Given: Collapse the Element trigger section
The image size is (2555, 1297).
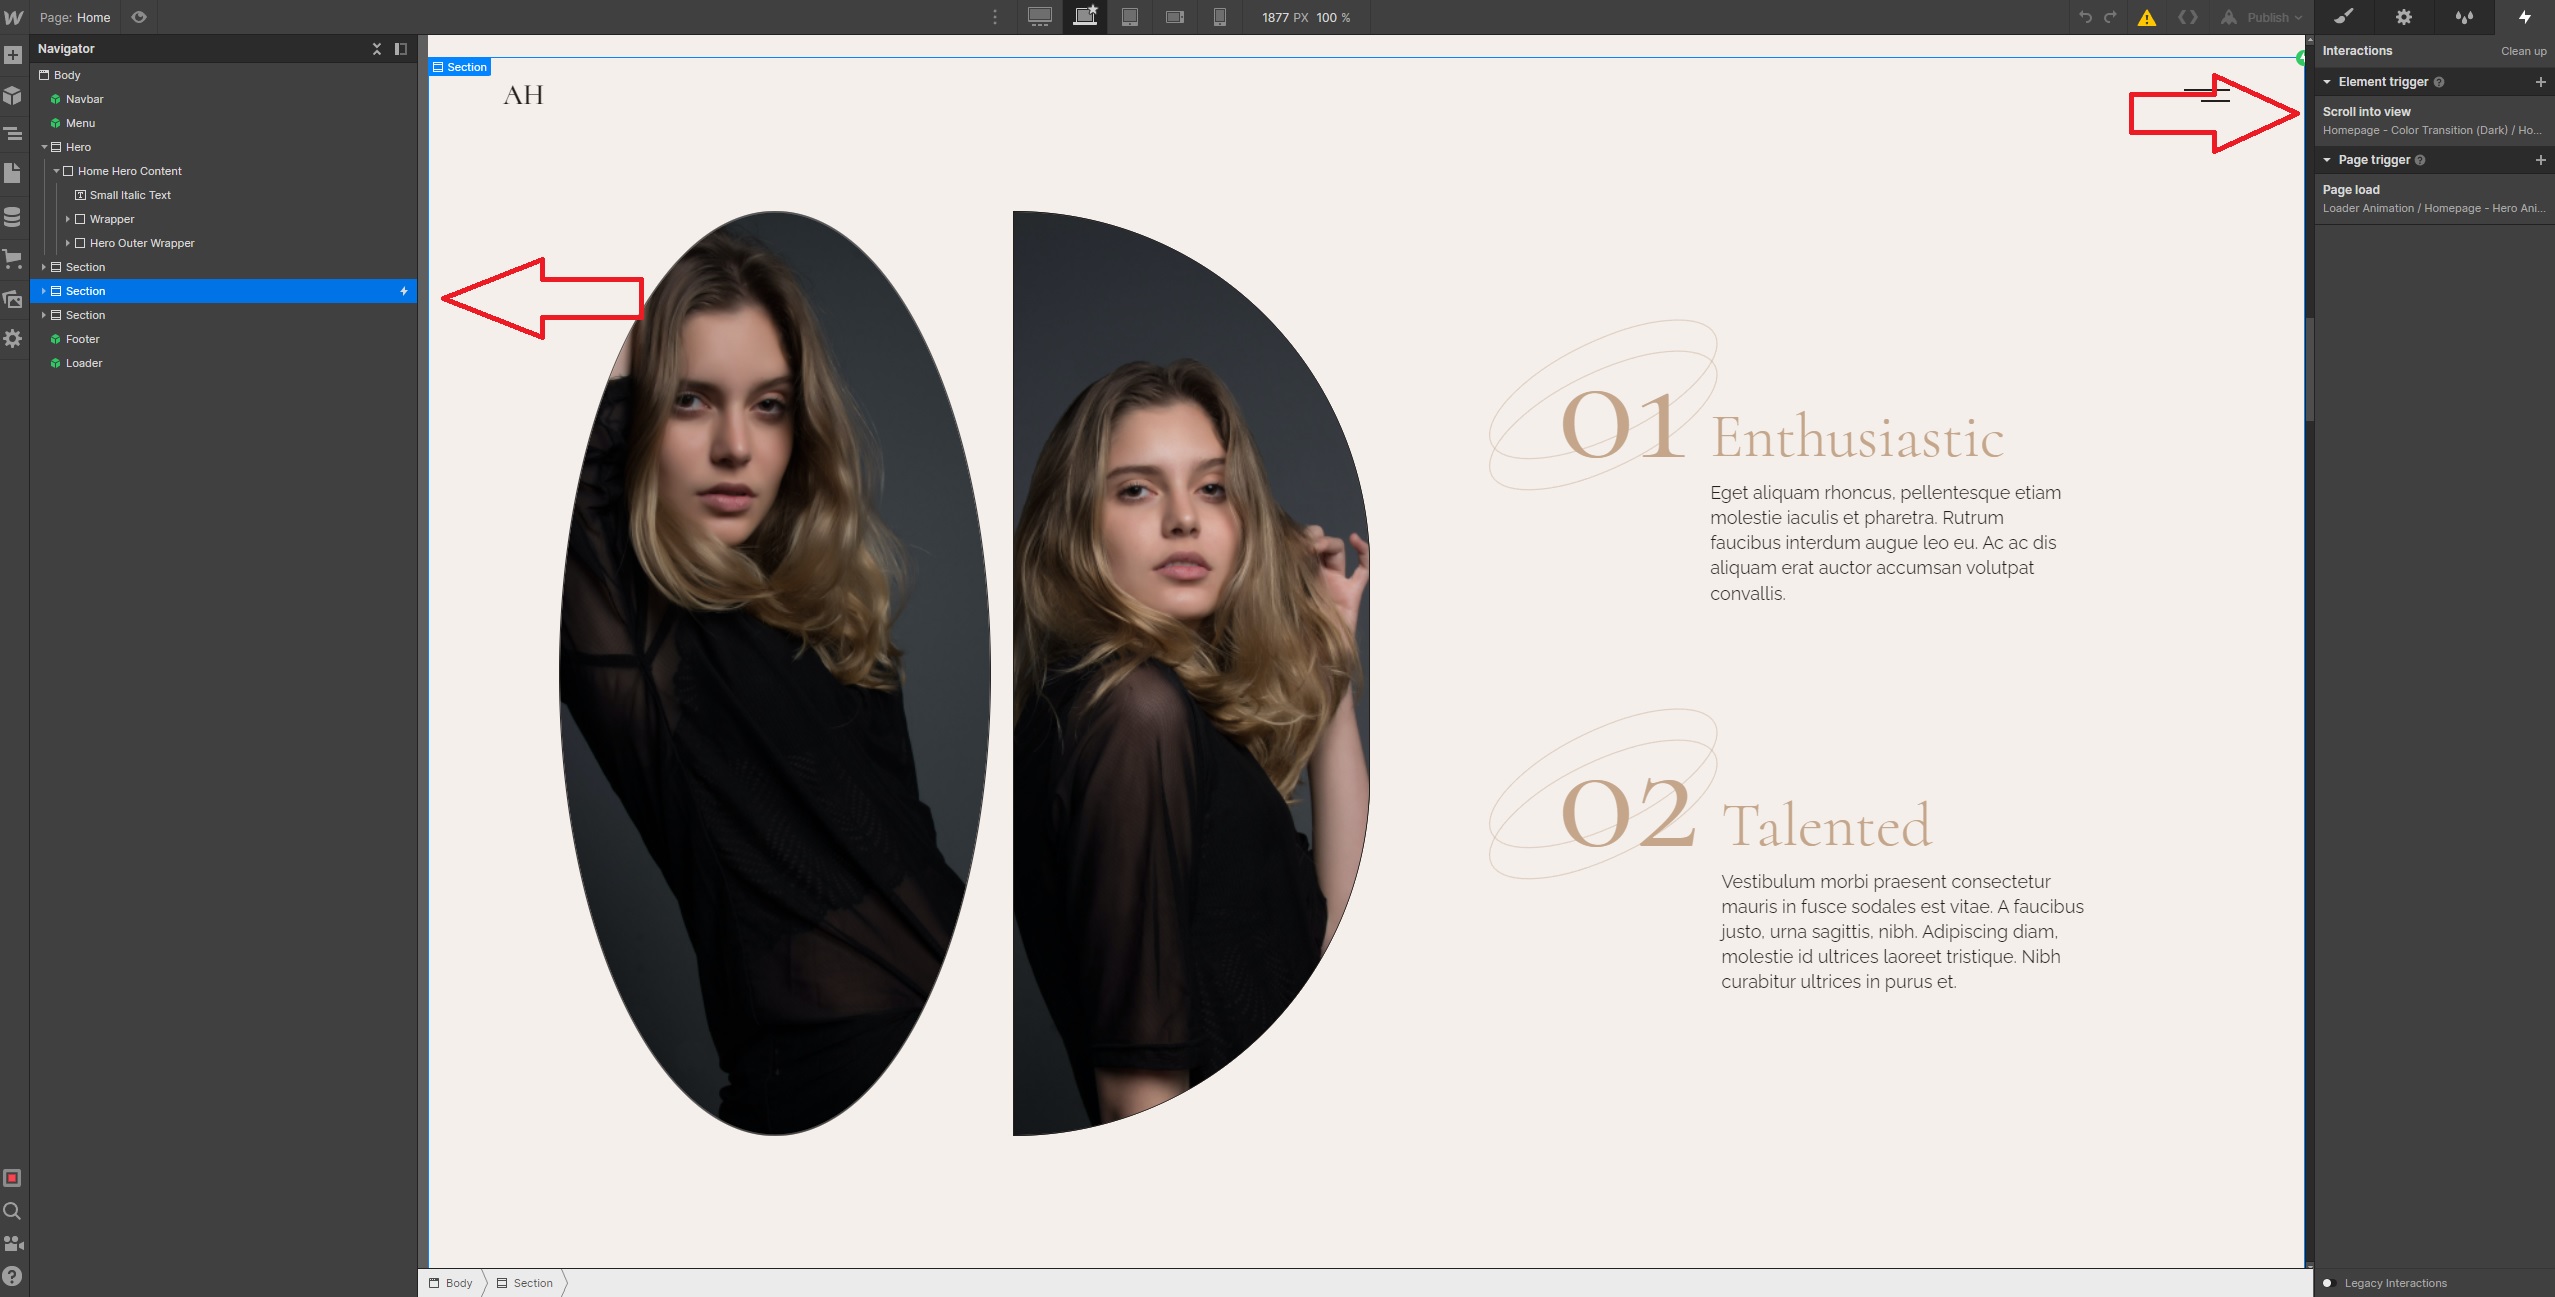Looking at the screenshot, I should 2327,82.
